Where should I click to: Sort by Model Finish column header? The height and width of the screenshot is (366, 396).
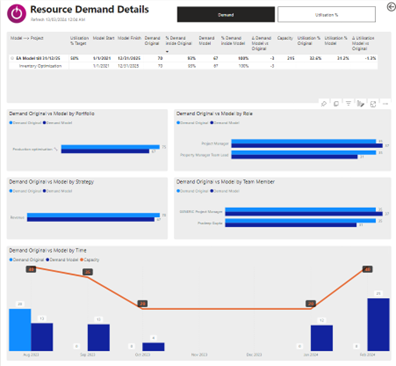pyautogui.click(x=129, y=38)
